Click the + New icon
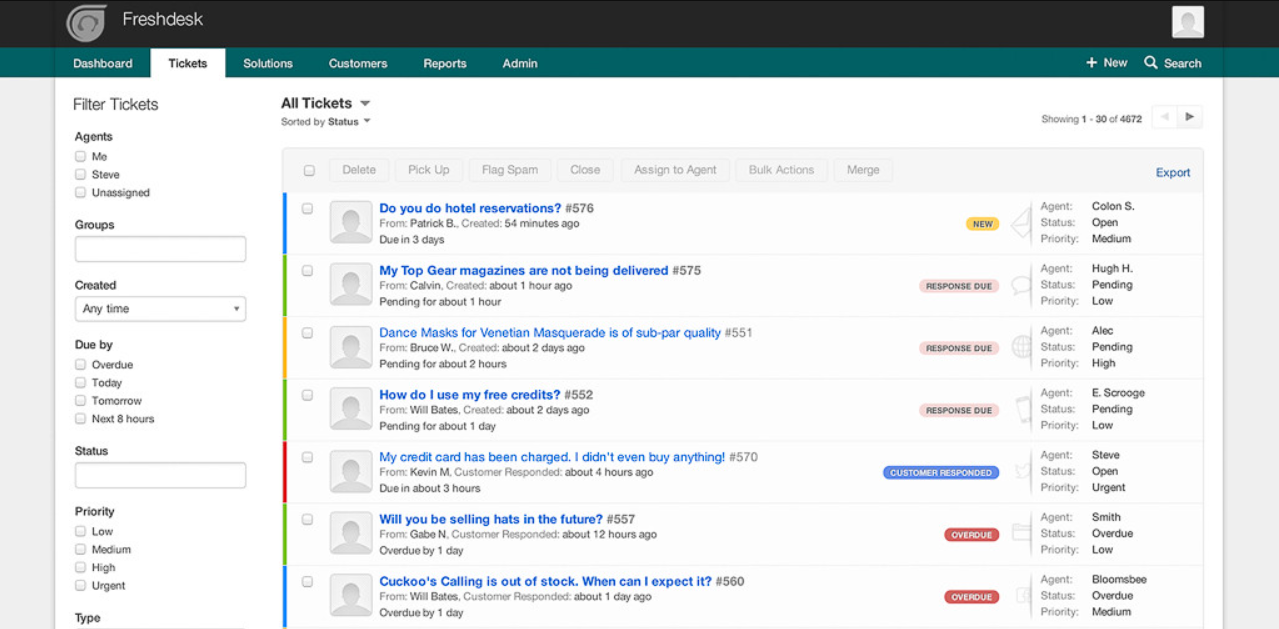This screenshot has height=629, width=1279. [1106, 62]
